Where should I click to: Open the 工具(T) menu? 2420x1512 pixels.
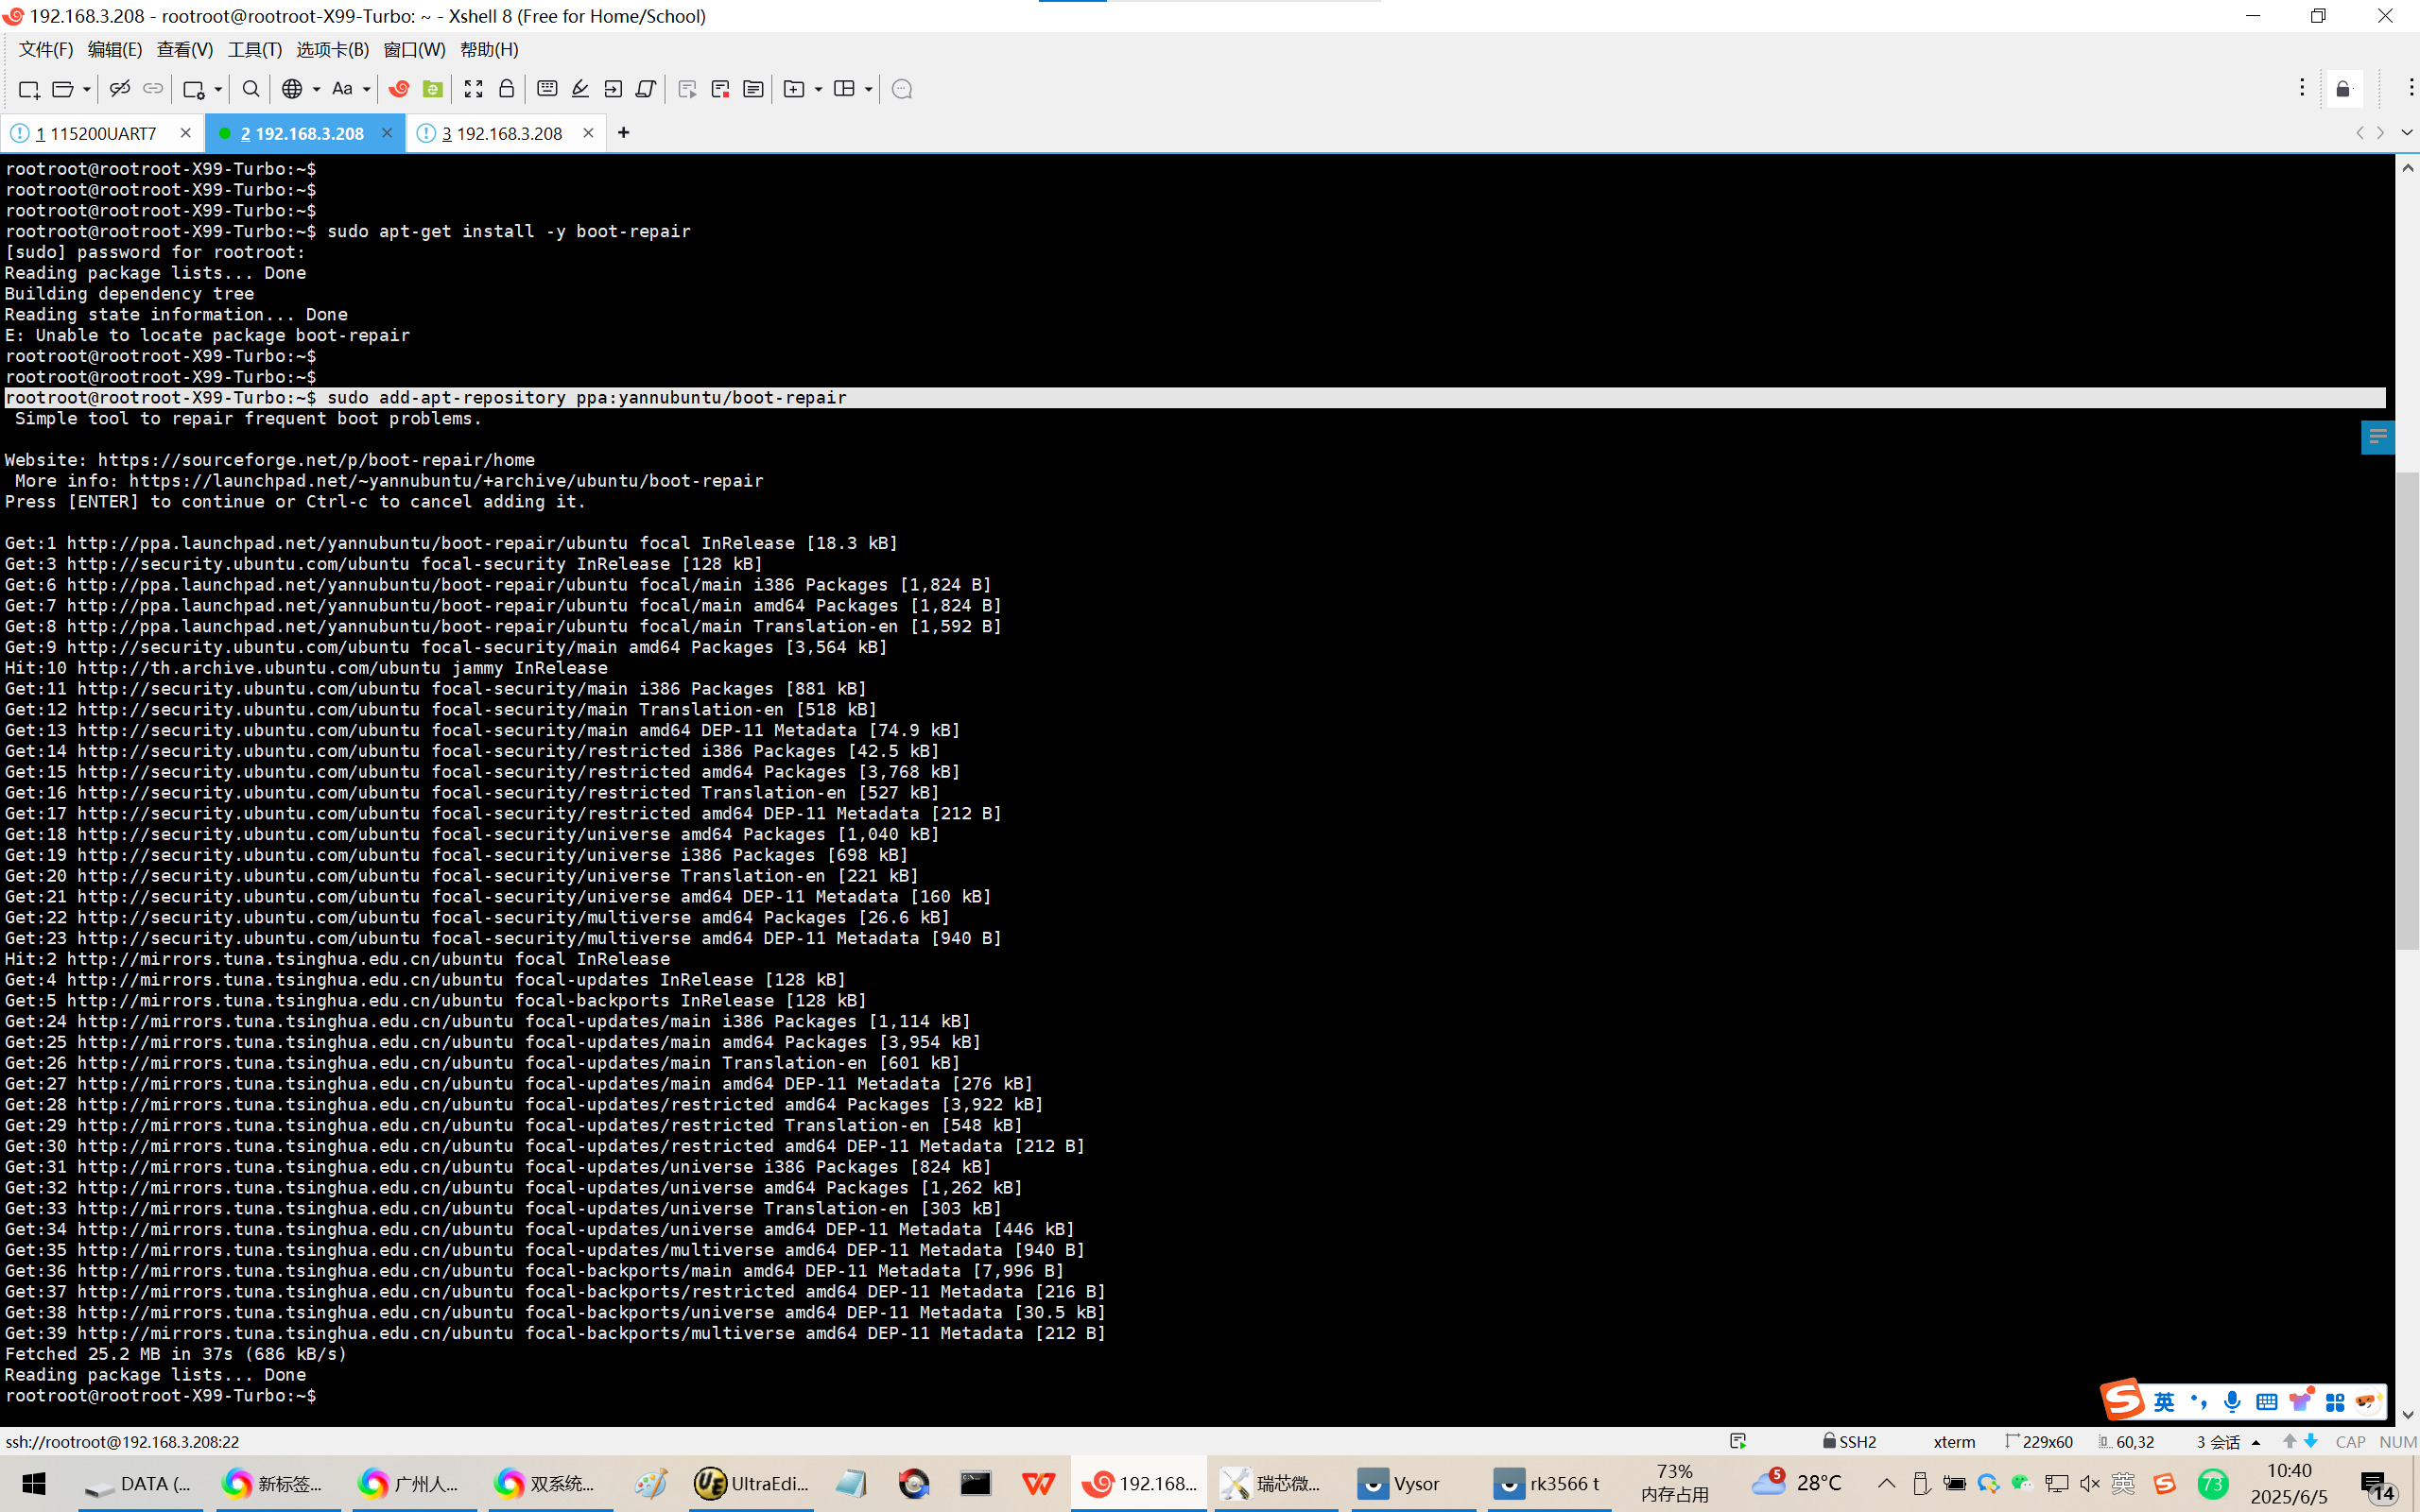pos(254,49)
